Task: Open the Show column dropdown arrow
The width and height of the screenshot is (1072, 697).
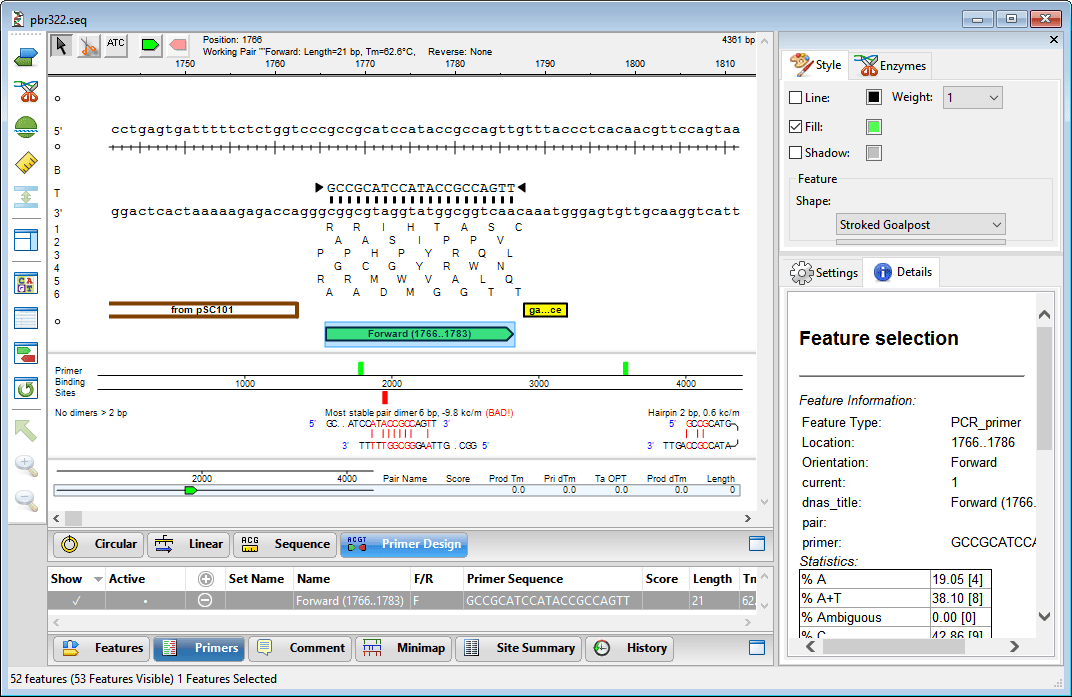Action: 98,579
